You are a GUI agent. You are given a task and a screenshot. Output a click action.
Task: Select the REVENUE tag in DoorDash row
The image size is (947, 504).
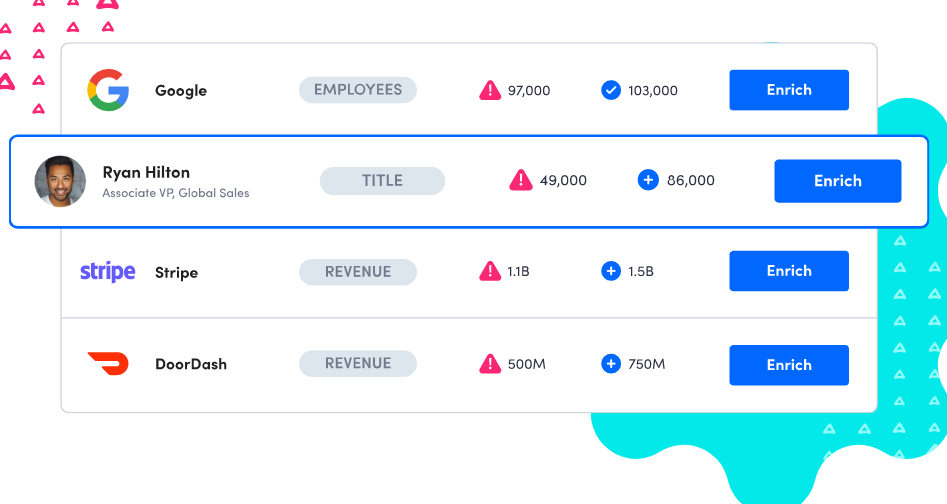click(x=358, y=363)
